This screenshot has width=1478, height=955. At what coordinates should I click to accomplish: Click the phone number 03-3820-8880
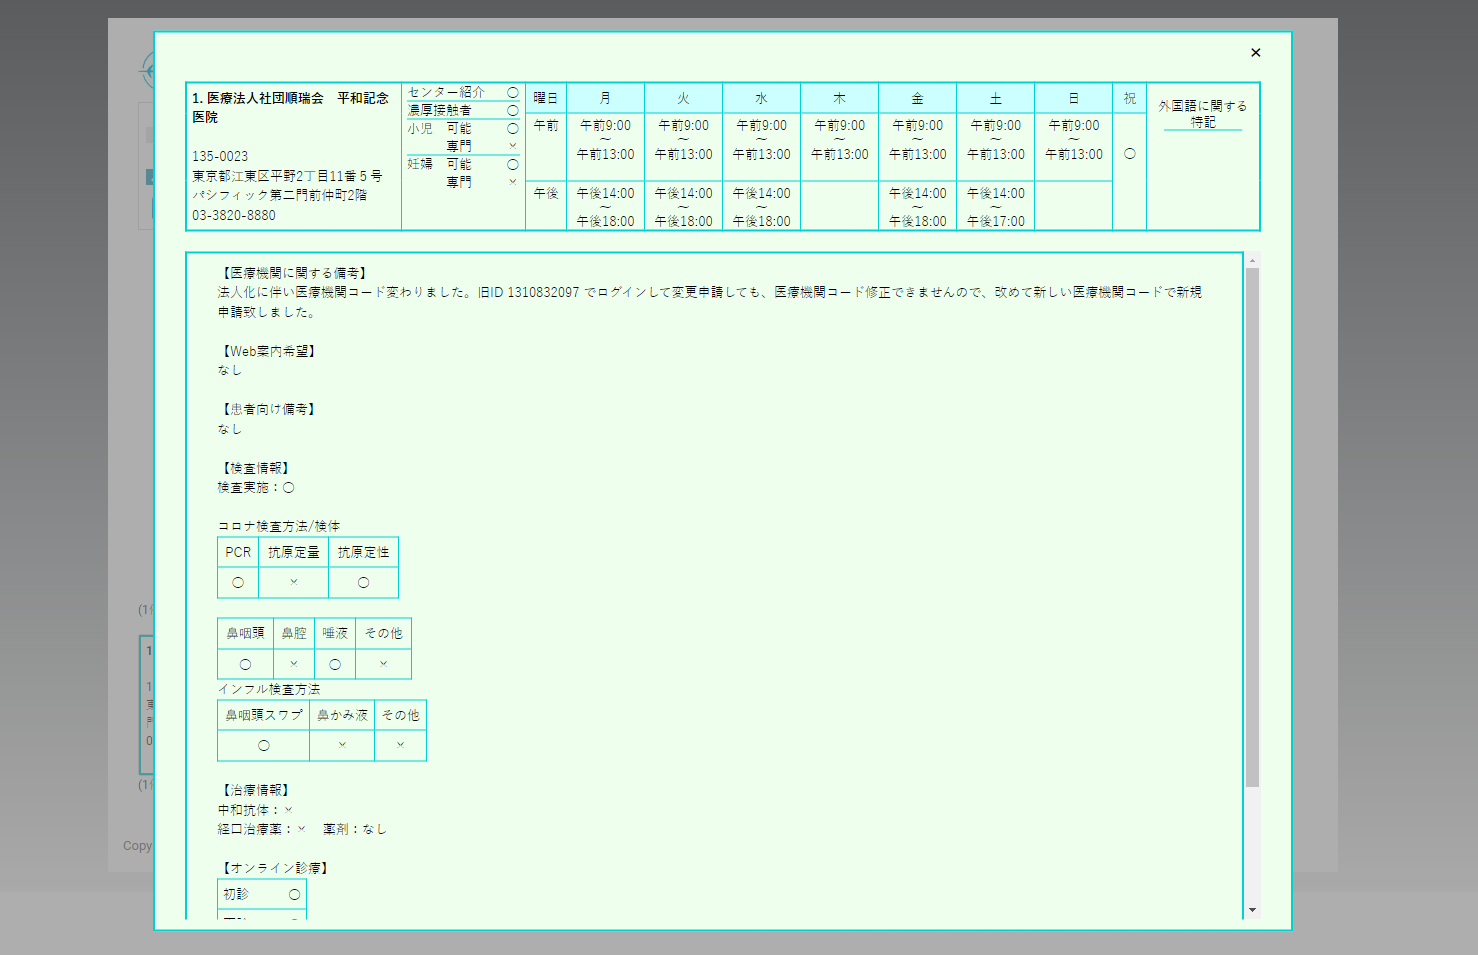coord(234,215)
